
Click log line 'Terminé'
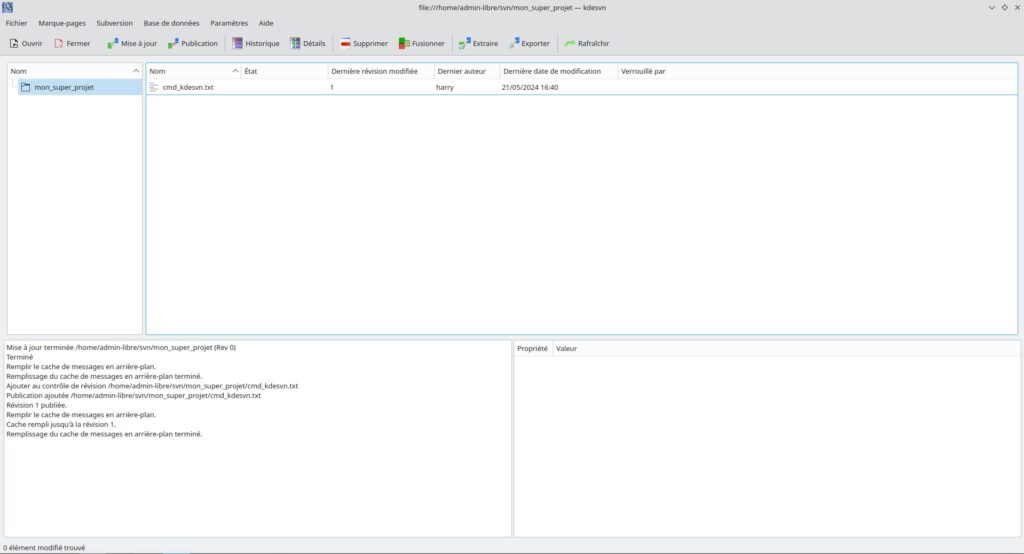20,357
